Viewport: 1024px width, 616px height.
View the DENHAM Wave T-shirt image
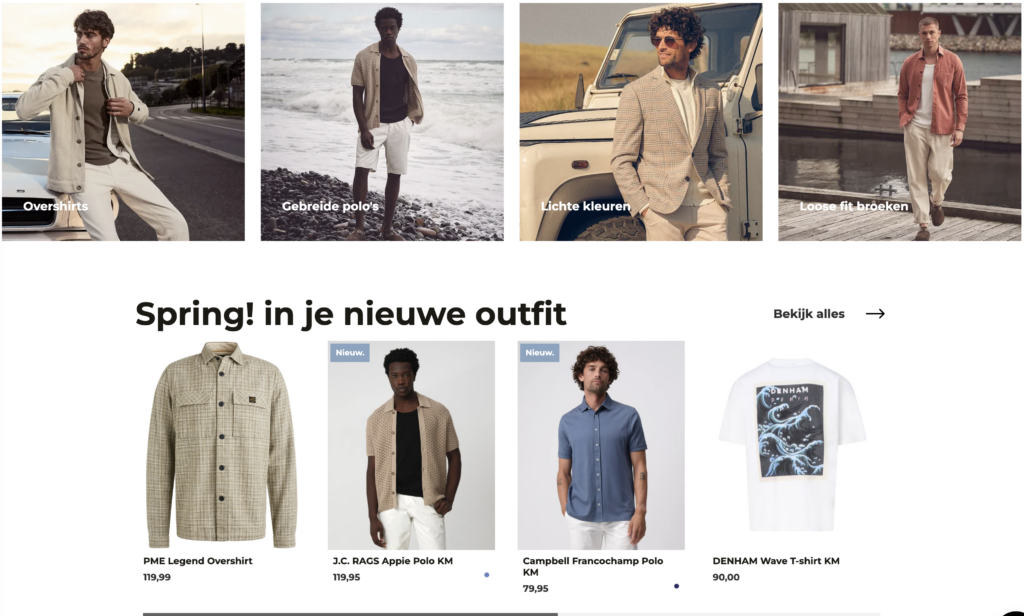point(792,445)
